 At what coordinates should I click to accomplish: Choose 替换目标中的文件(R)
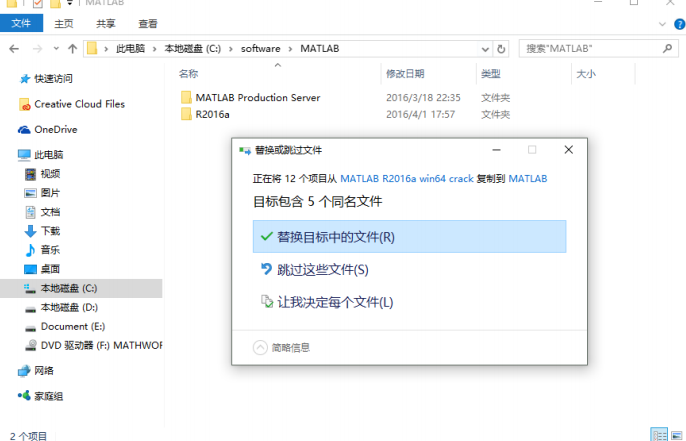[409, 237]
